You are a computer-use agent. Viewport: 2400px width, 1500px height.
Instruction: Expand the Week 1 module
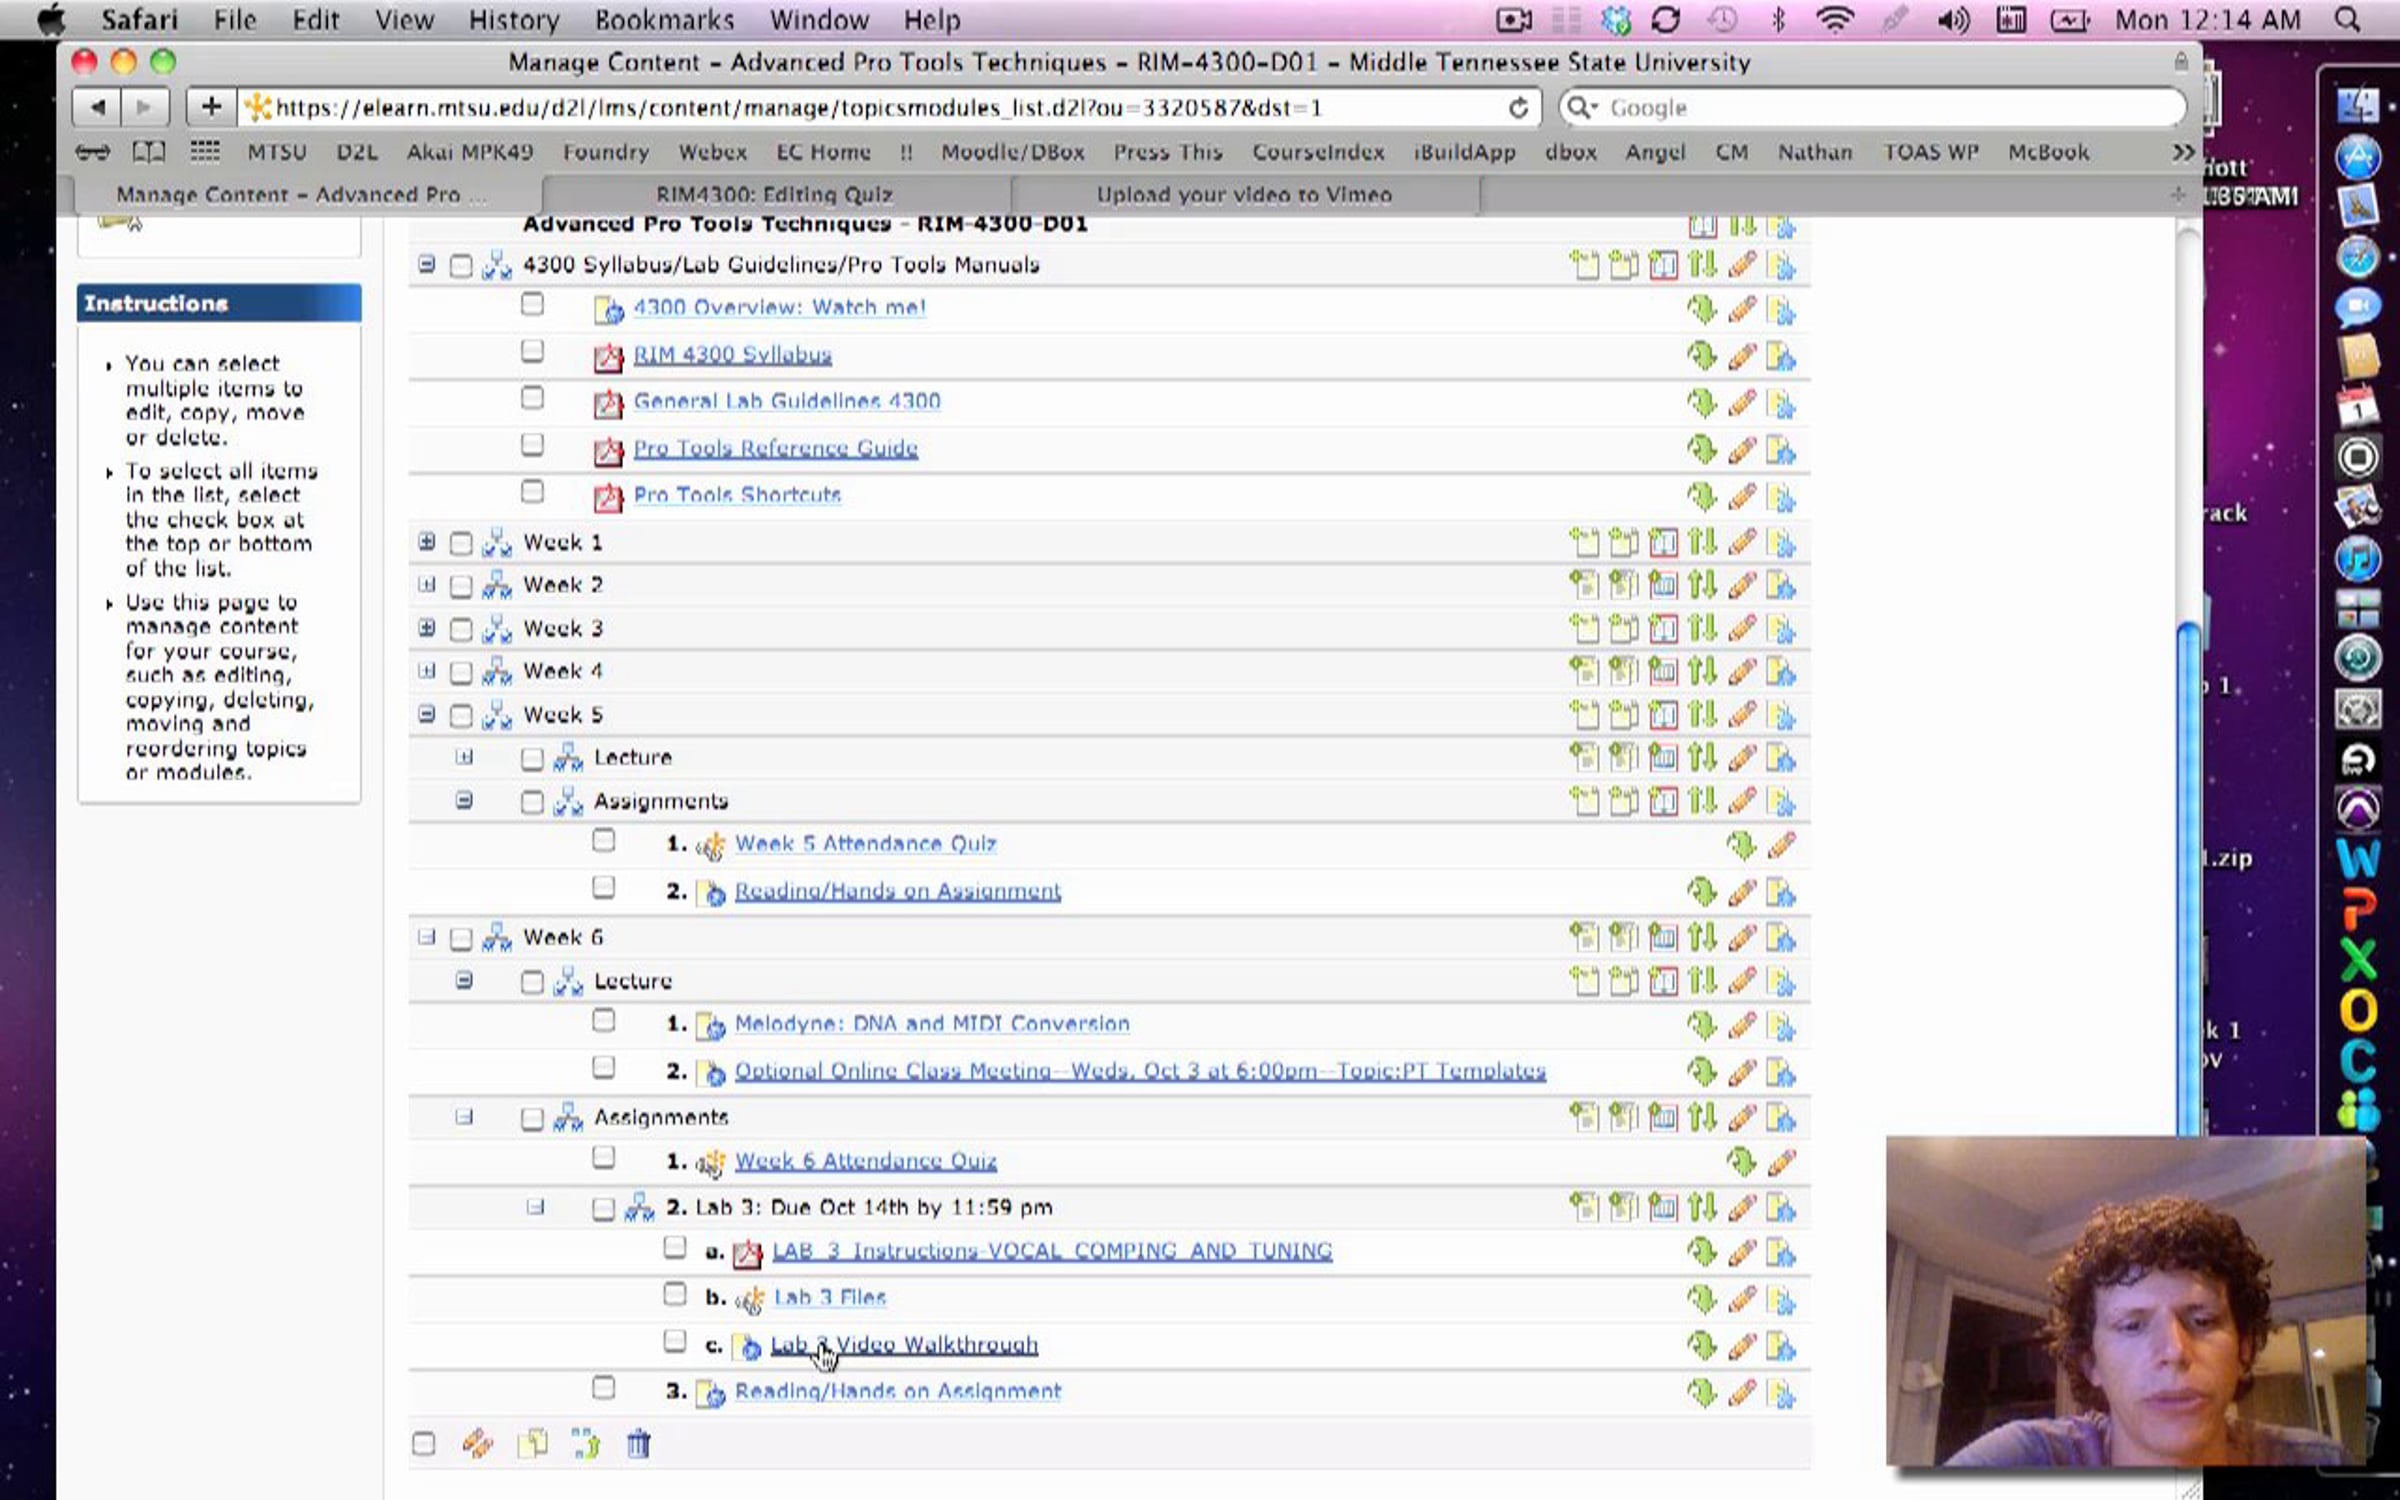tap(427, 542)
